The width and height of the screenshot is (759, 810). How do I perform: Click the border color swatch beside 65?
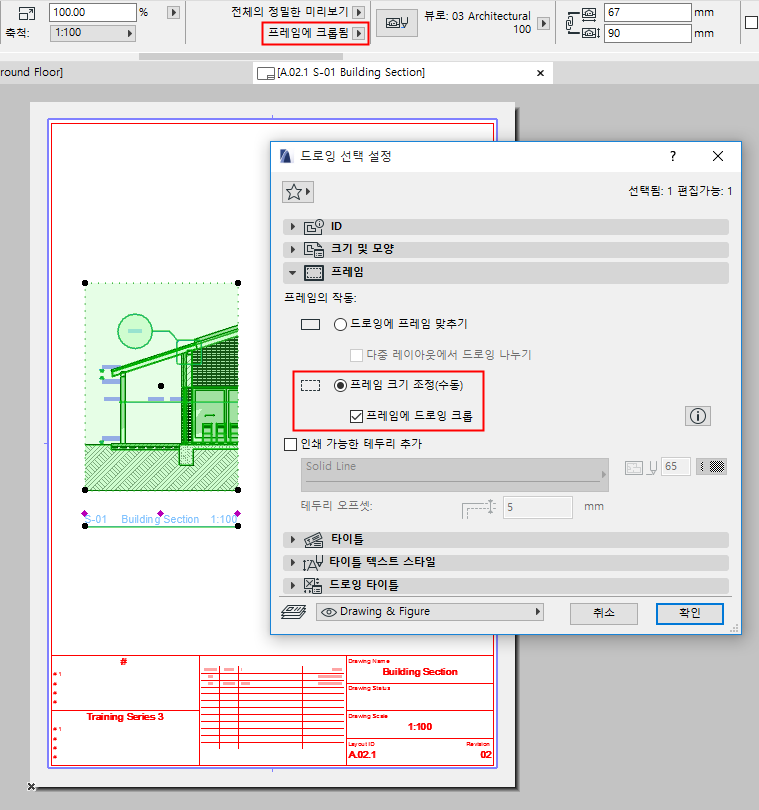[x=711, y=467]
